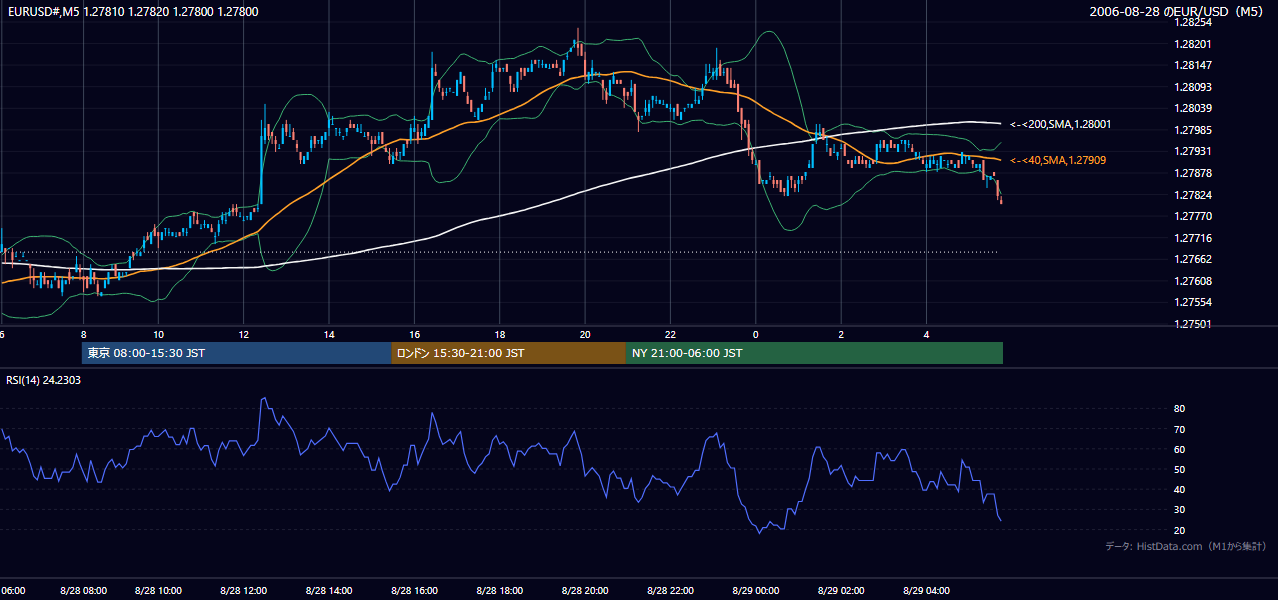Click price level 1.27554 on the axis
The height and width of the screenshot is (600, 1278).
click(1194, 302)
